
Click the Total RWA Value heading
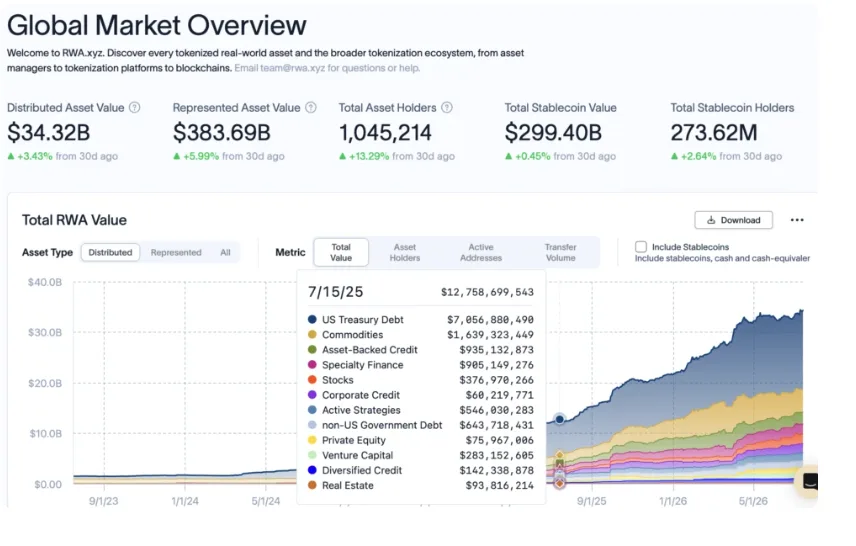[x=74, y=220]
